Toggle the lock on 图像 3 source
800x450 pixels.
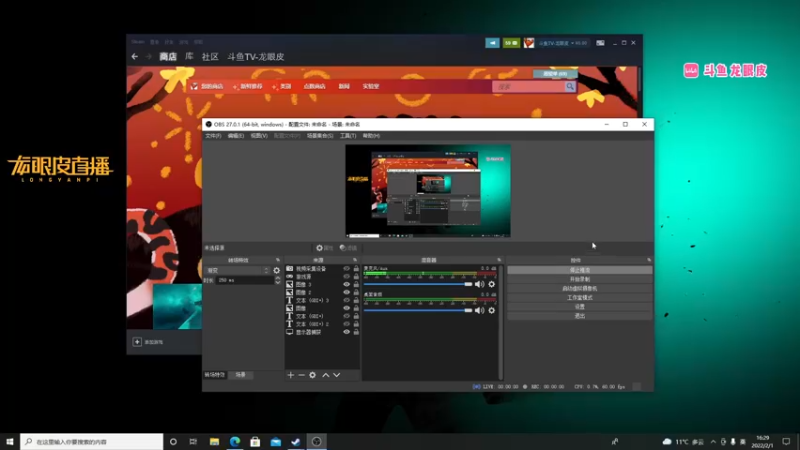click(356, 284)
